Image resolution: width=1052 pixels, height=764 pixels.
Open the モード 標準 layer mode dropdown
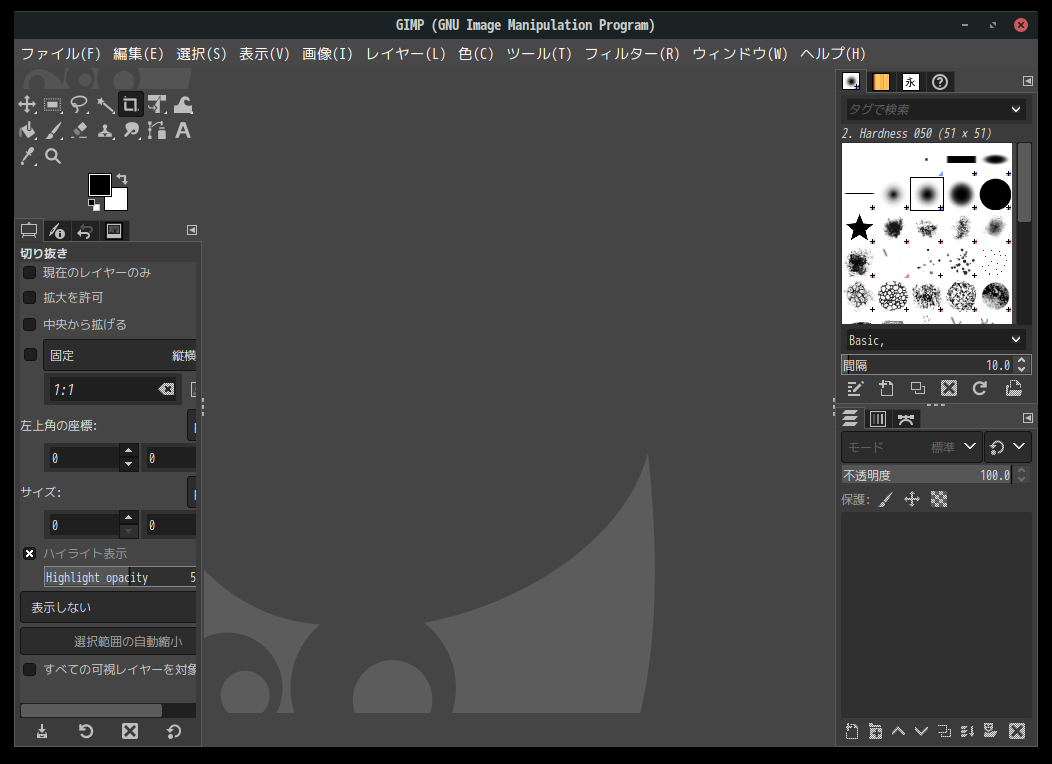pyautogui.click(x=912, y=447)
